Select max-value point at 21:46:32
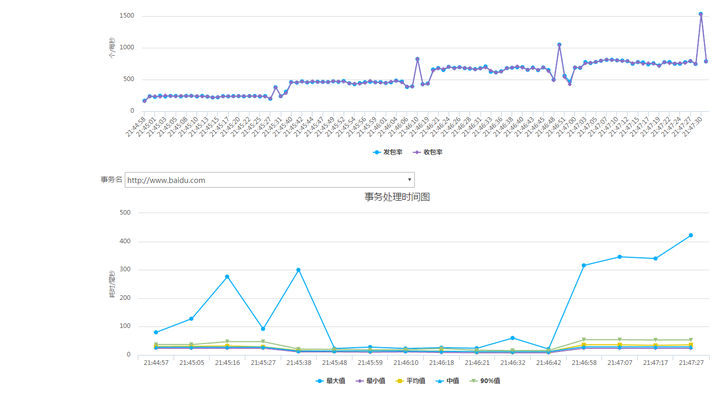The height and width of the screenshot is (394, 720). click(512, 338)
